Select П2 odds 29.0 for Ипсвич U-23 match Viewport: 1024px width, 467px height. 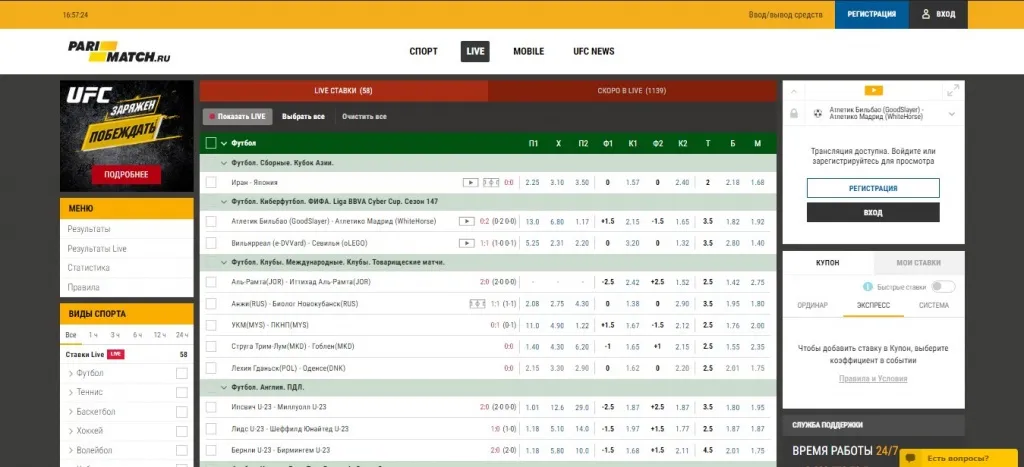(583, 407)
